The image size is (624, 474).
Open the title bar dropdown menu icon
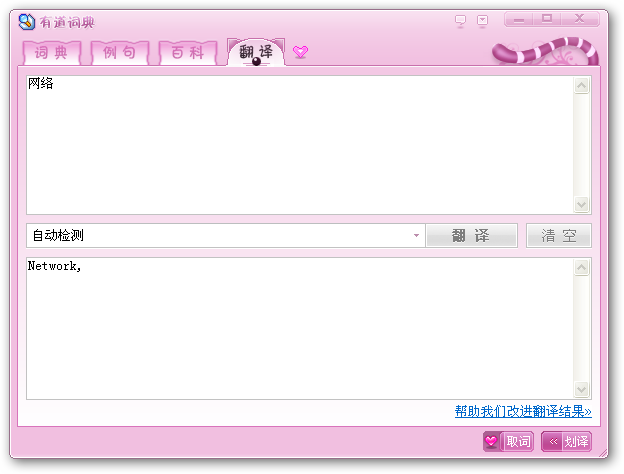[x=482, y=20]
